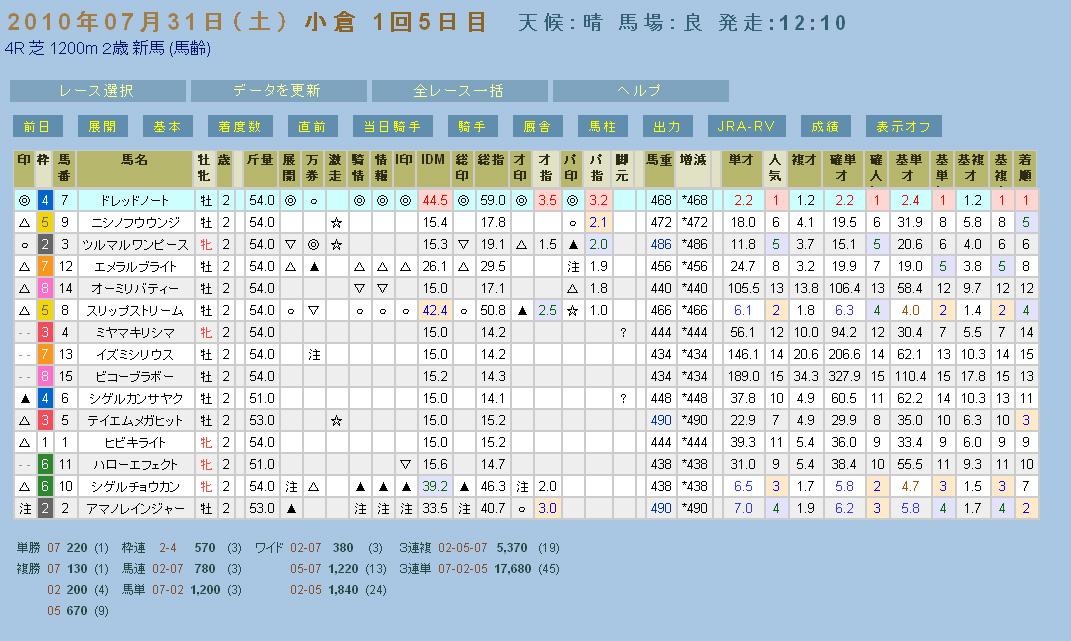Switch to the 基本 tab
This screenshot has height=641, width=1071.
tap(167, 126)
